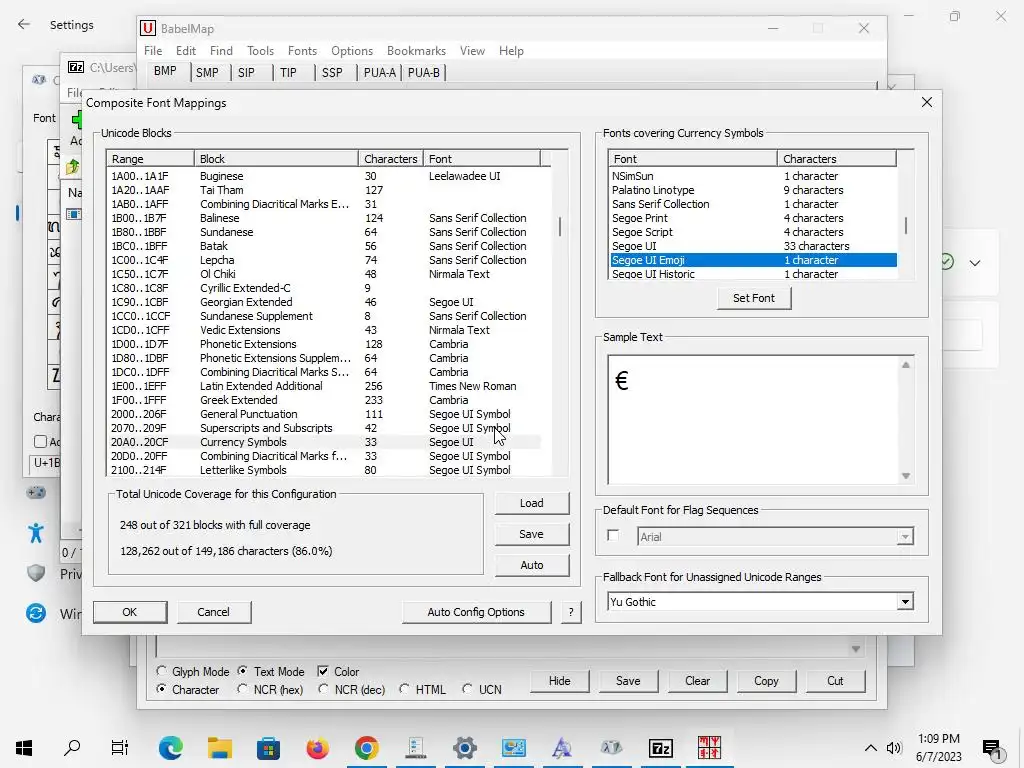Select the Greek Extended block row
Screen dimensions: 1024x768
324,400
